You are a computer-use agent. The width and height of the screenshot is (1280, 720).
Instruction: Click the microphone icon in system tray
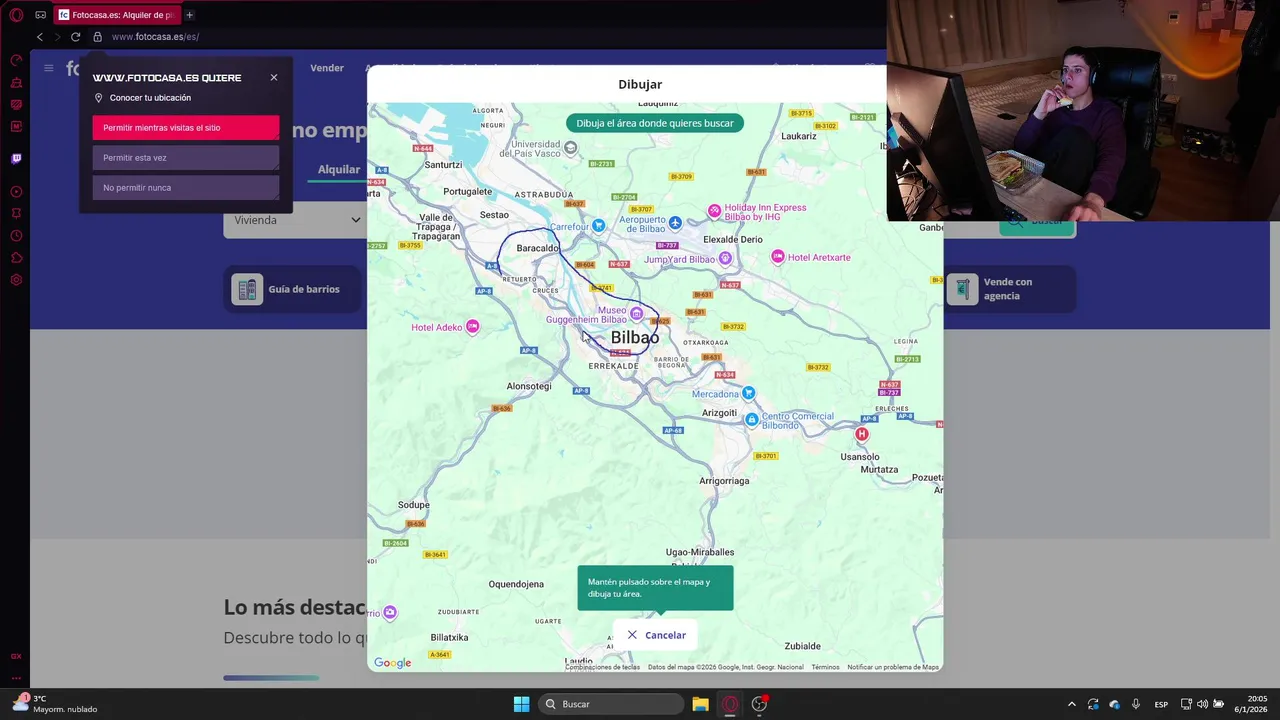click(x=1135, y=704)
